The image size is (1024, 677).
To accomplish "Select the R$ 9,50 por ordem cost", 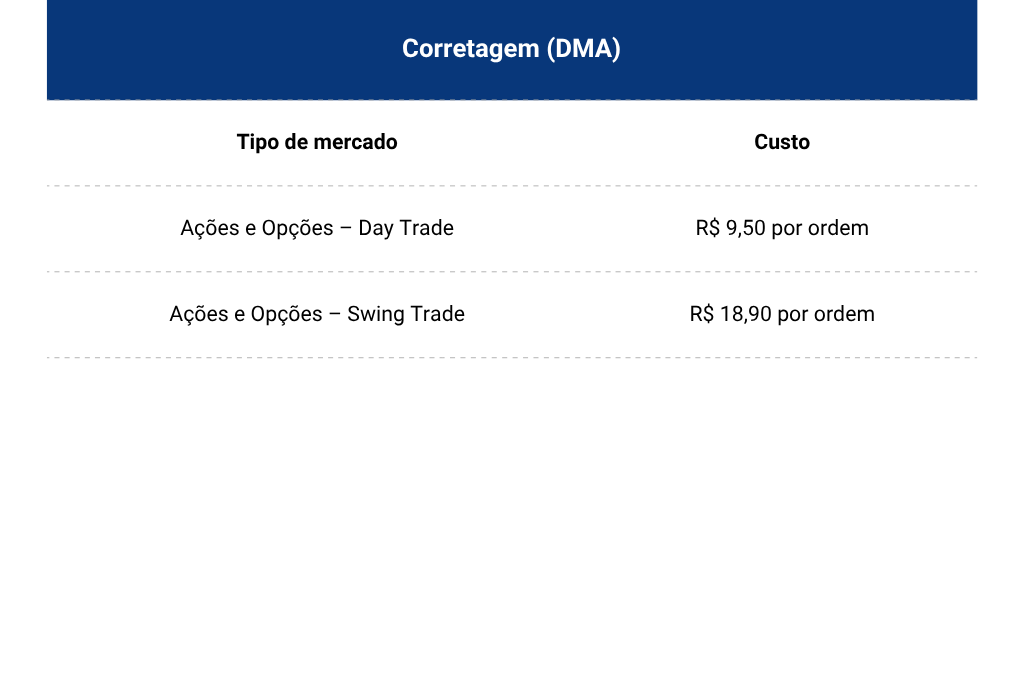I will click(782, 228).
